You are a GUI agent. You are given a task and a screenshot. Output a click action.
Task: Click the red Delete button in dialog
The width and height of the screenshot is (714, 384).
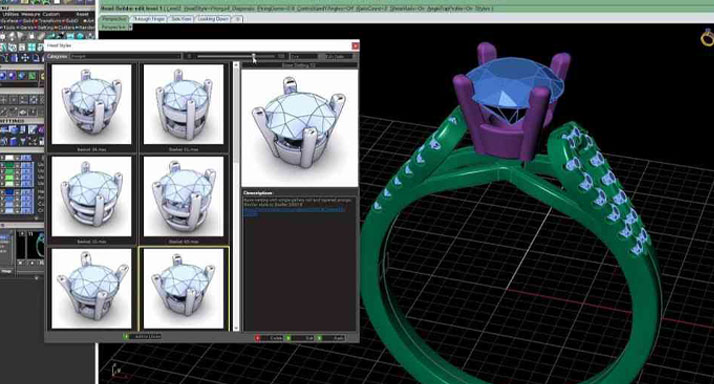(270, 338)
